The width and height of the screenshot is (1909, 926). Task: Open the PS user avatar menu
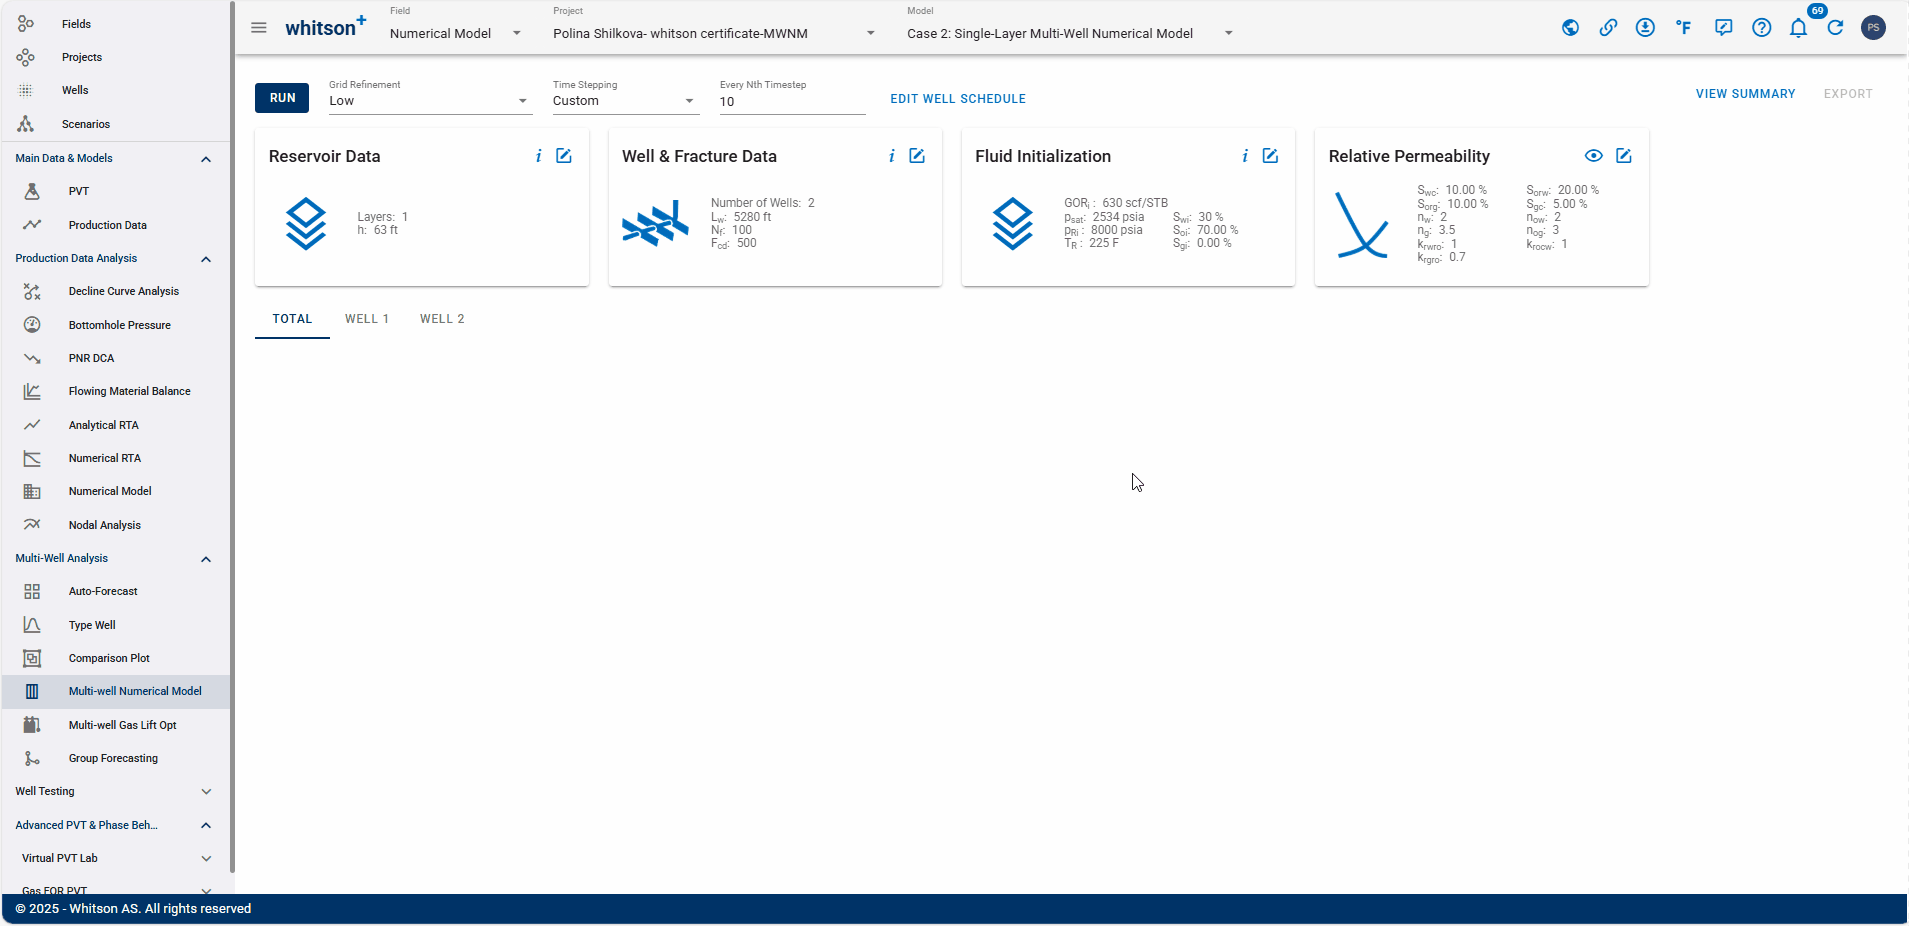[1873, 28]
